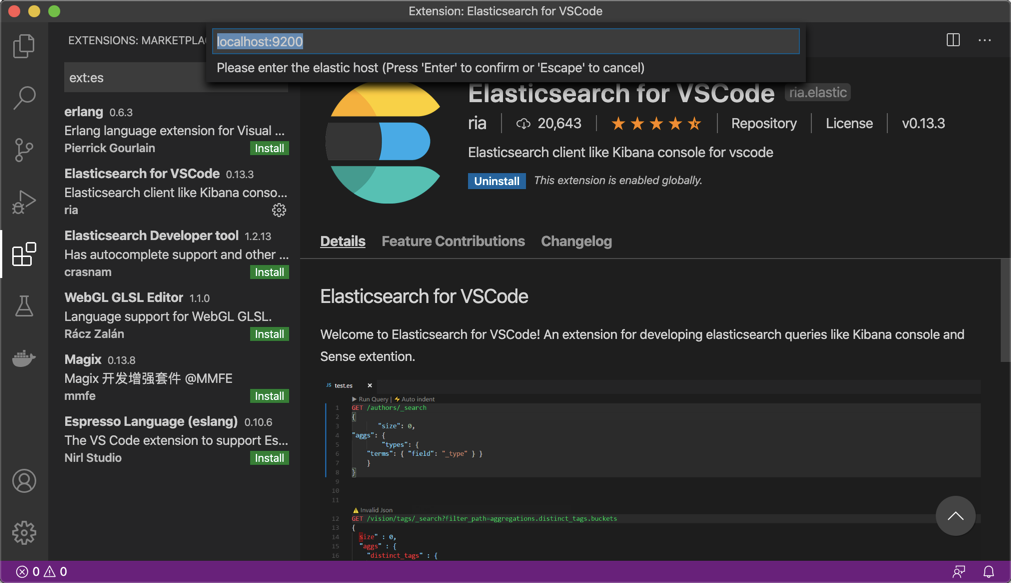
Task: Open the Manage gear in activity bar
Action: coord(24,533)
